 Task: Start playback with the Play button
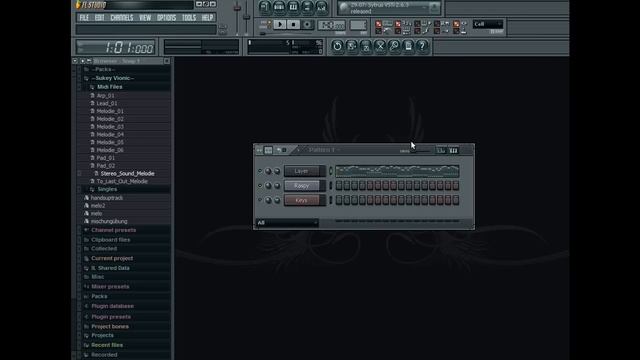click(x=280, y=24)
